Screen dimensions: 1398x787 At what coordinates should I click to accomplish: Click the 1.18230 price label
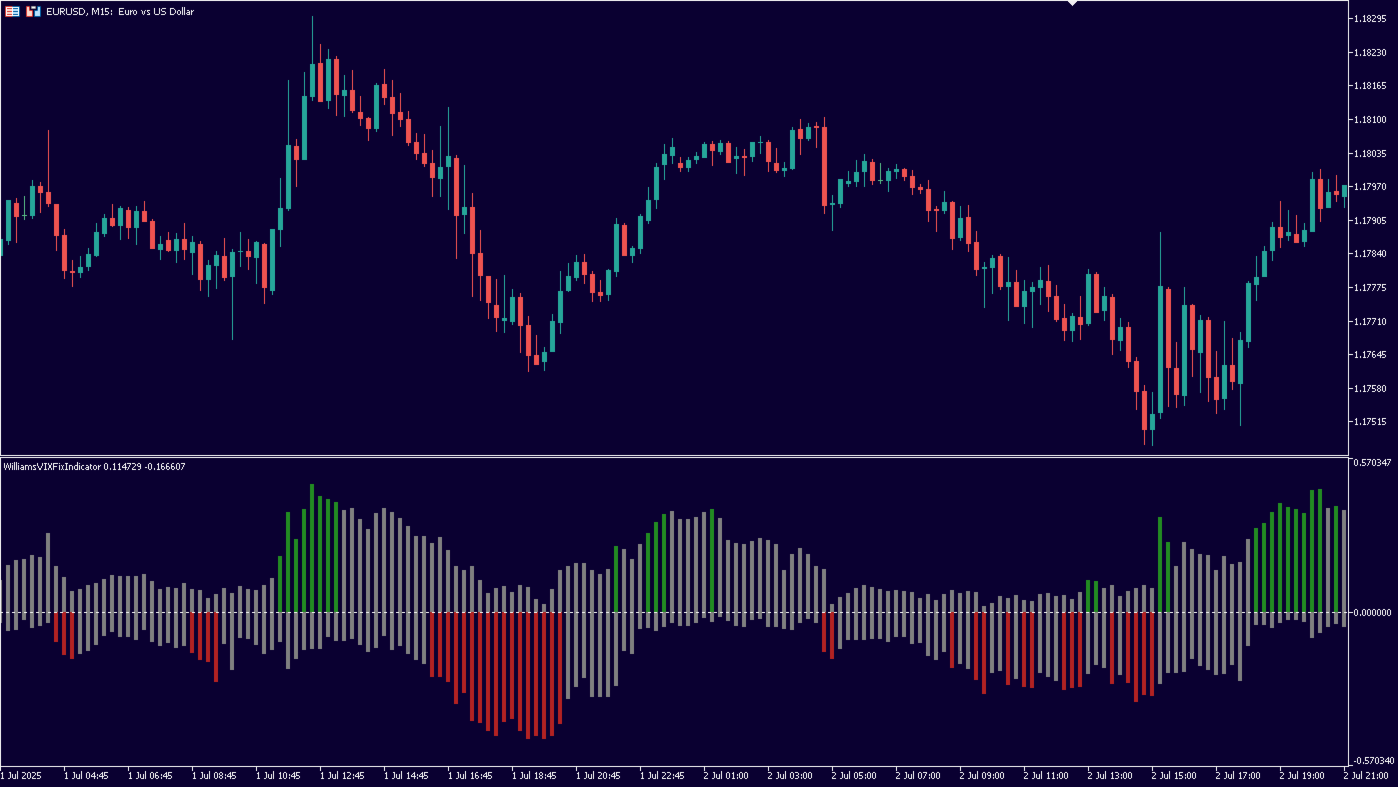click(1369, 52)
